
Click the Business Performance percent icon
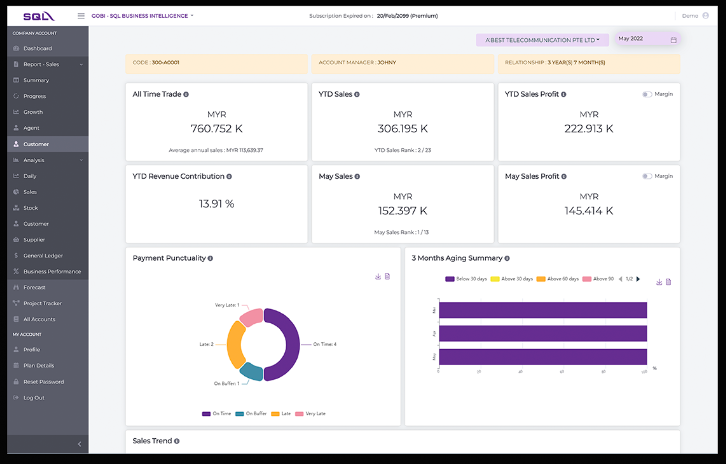click(16, 271)
